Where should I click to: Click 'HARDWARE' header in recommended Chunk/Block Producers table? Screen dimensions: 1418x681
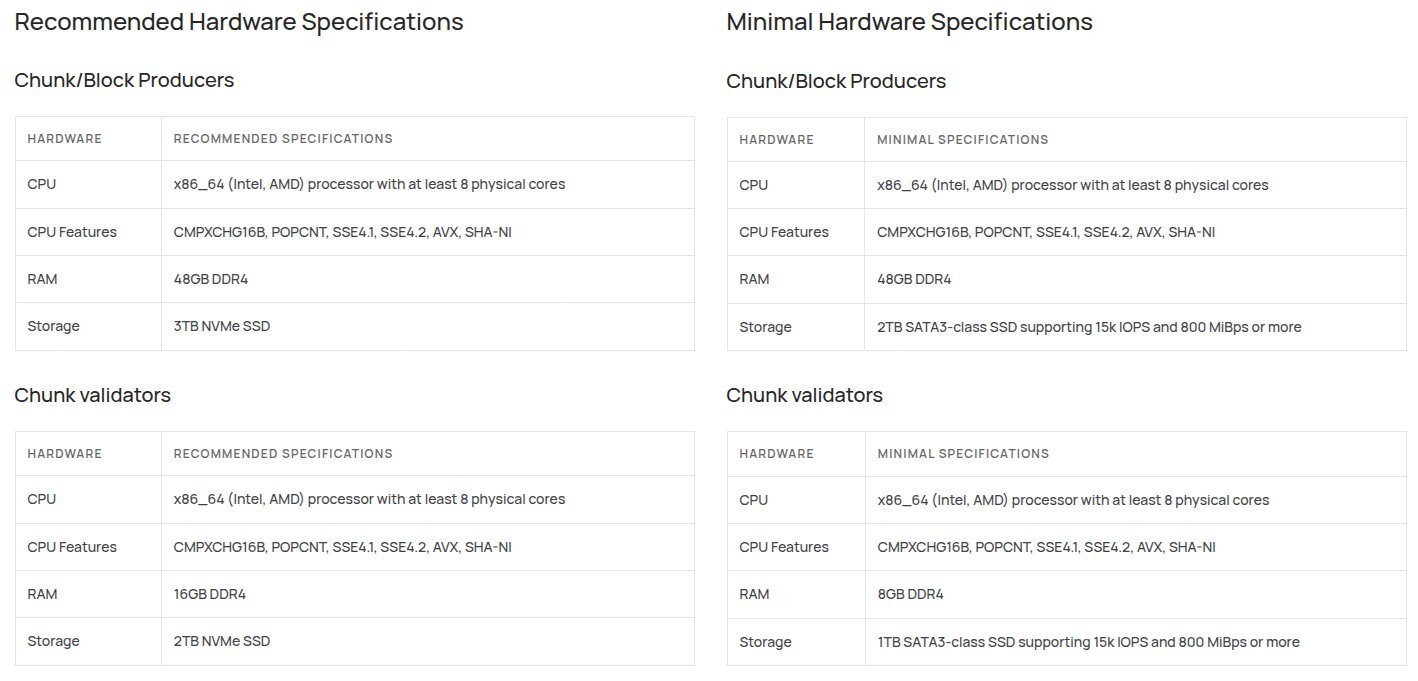pyautogui.click(x=65, y=139)
